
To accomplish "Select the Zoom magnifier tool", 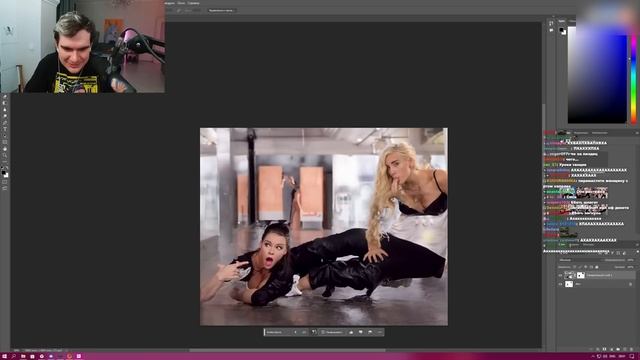I will pos(5,156).
